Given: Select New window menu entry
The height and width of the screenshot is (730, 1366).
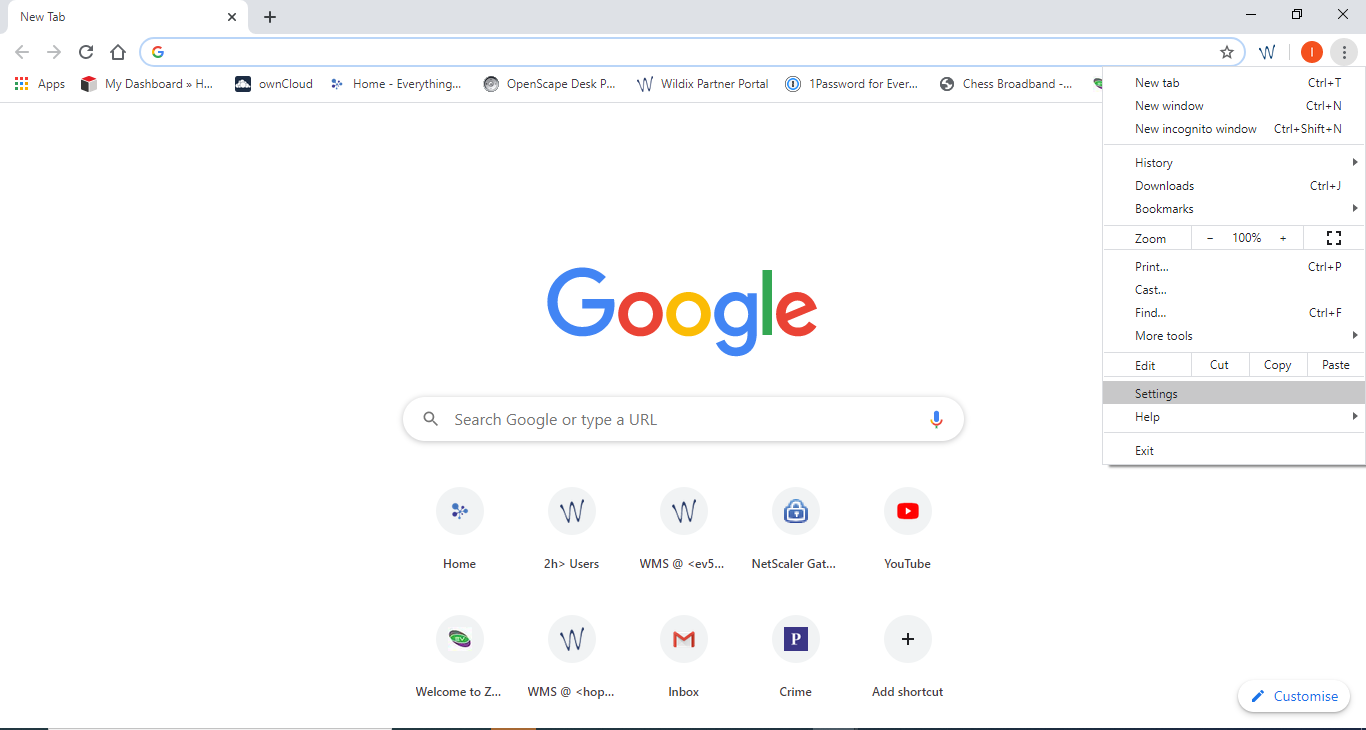Looking at the screenshot, I should click(1234, 106).
